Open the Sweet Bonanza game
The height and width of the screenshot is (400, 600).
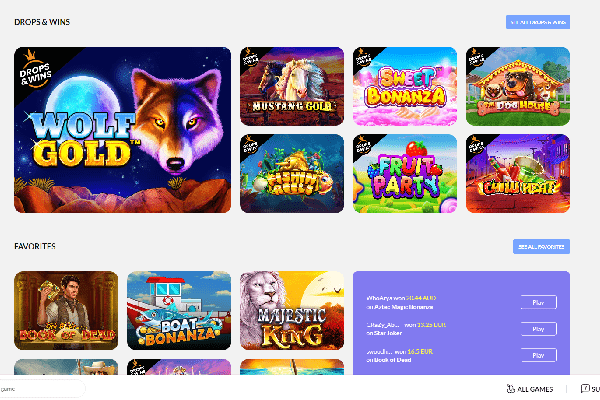coord(405,86)
